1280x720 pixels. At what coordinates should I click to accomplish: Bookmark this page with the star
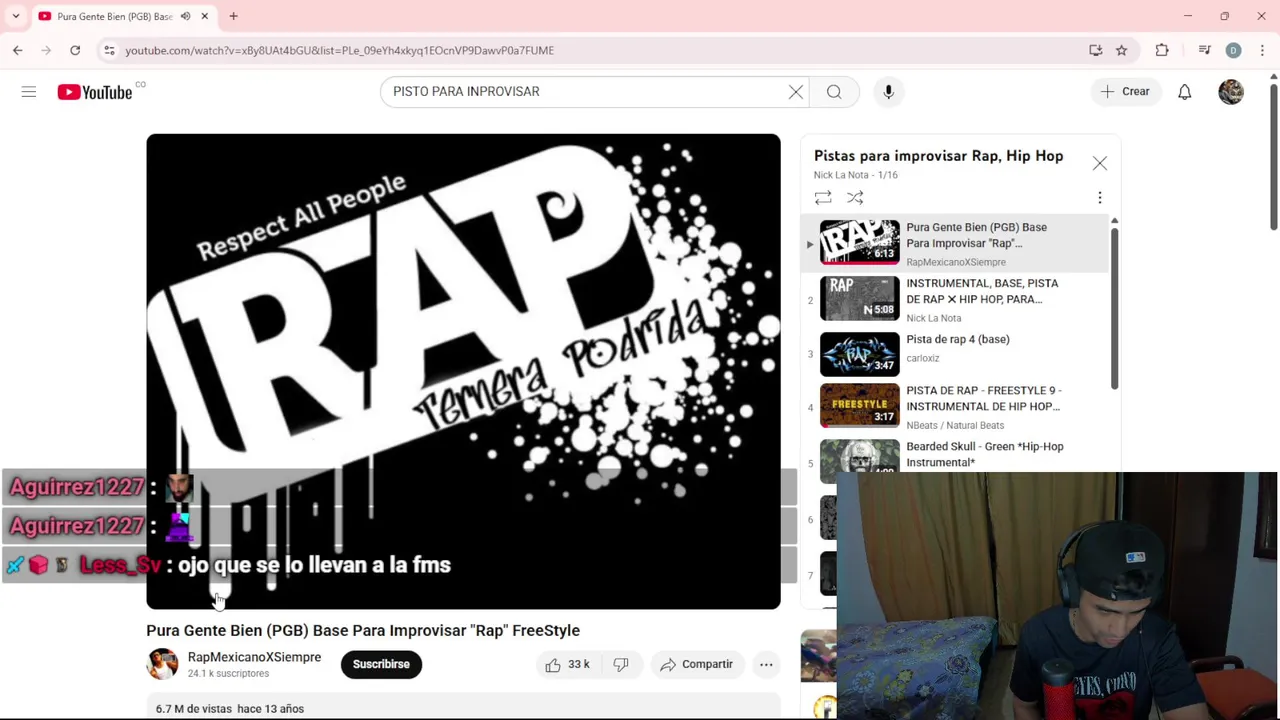[x=1122, y=50]
